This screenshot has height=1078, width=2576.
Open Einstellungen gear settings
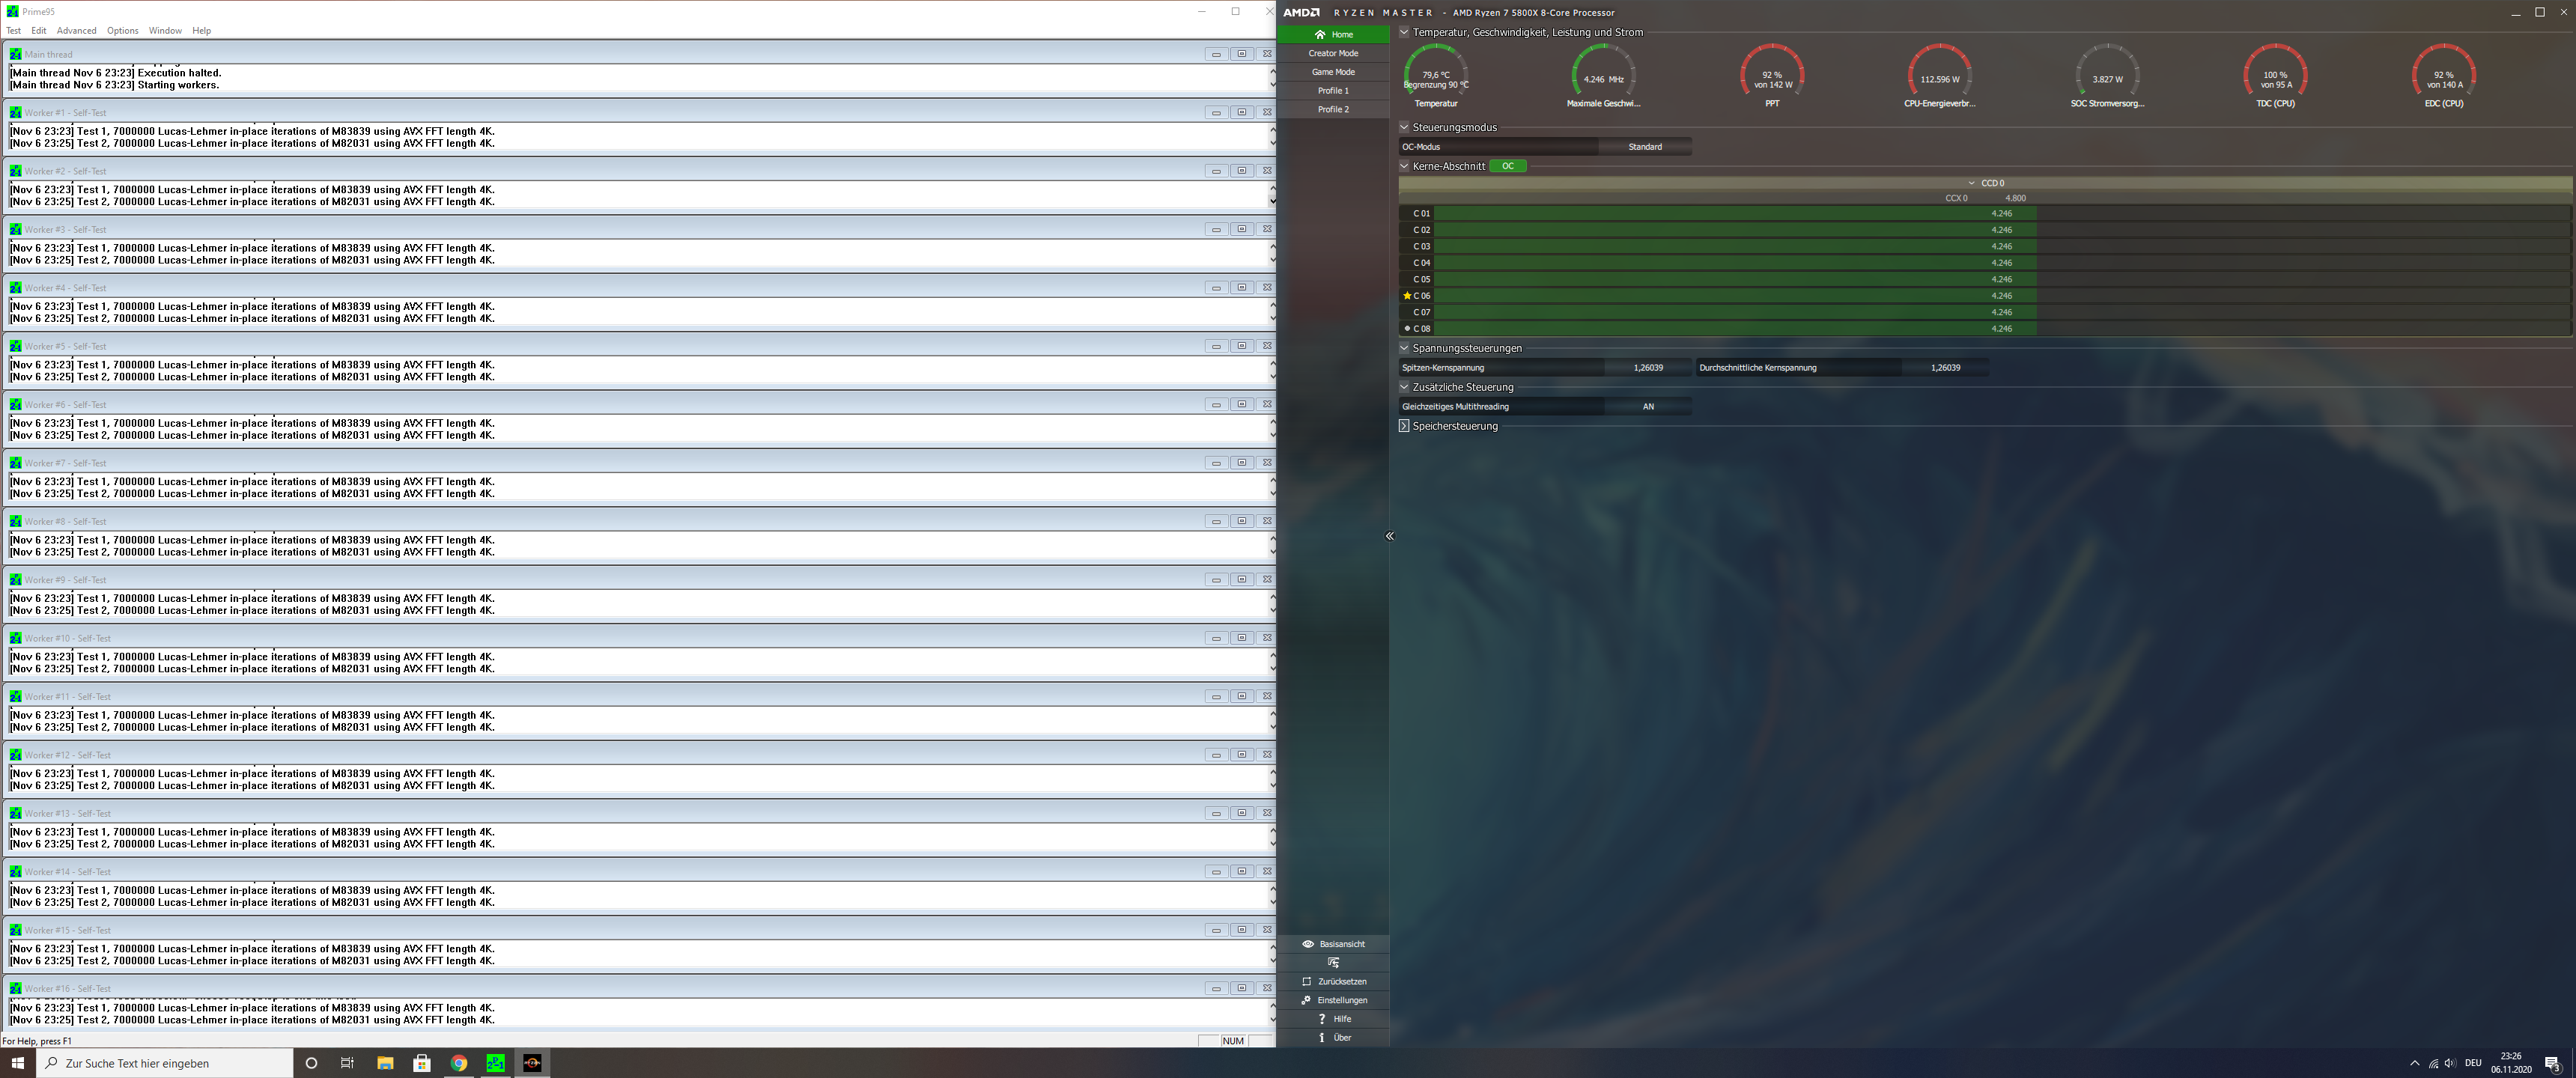click(x=1306, y=1000)
